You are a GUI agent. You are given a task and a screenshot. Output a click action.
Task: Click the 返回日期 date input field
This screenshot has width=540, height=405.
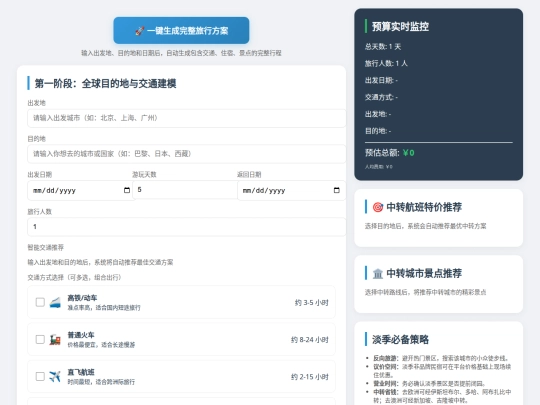click(291, 190)
